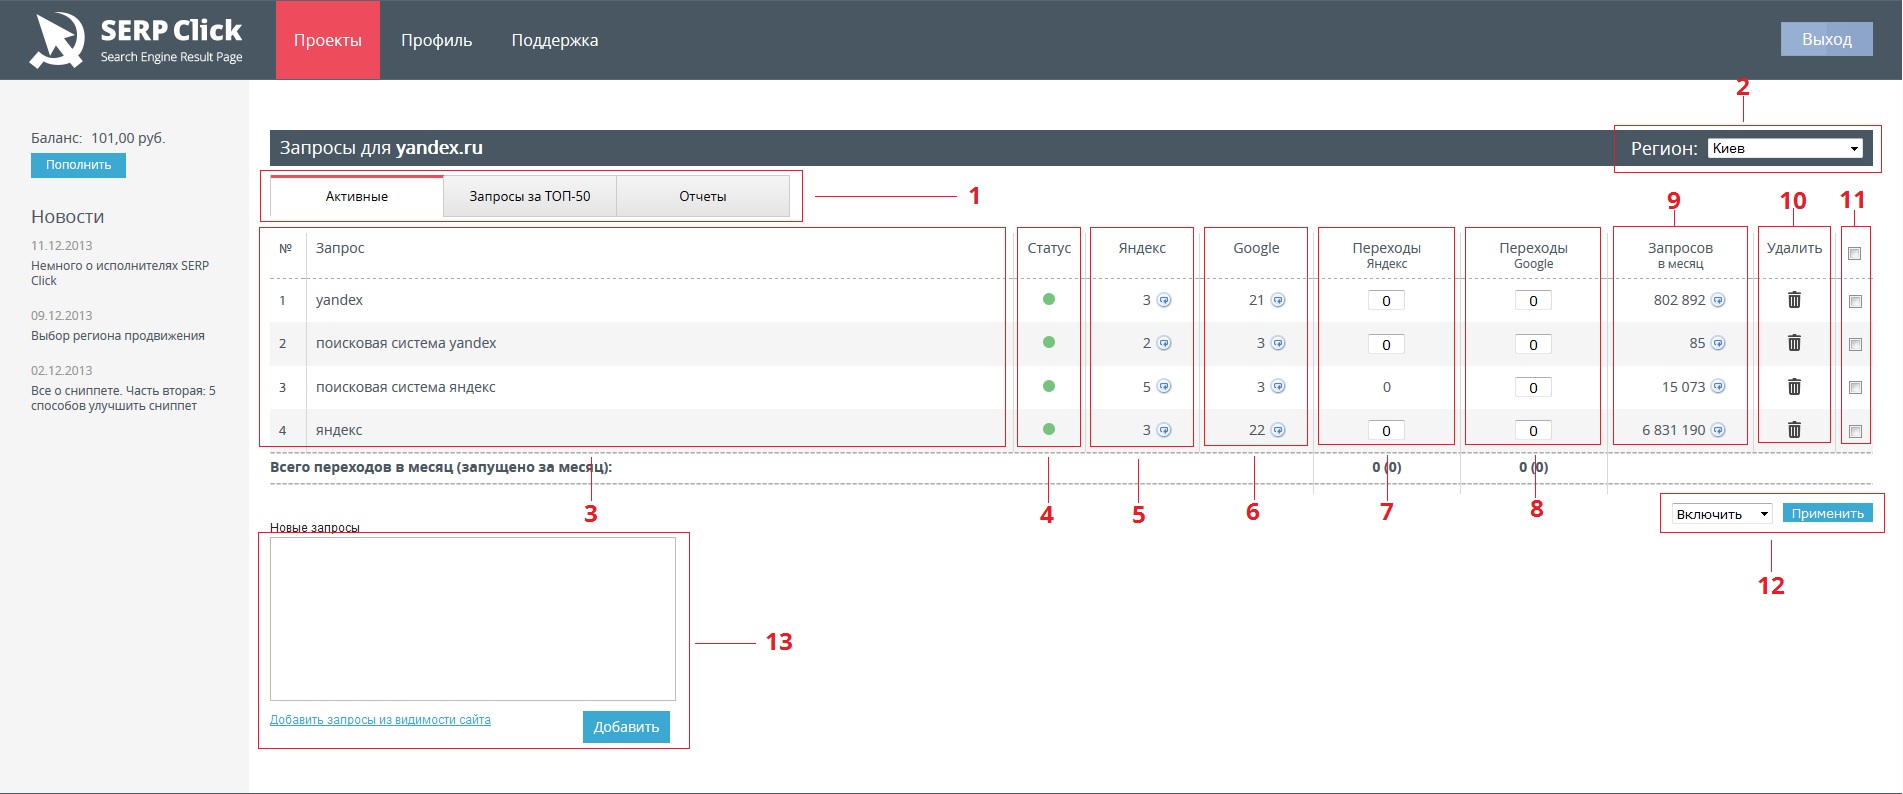Click the refresh icon beside Google position 22
Image resolution: width=1903 pixels, height=794 pixels.
(x=1278, y=430)
